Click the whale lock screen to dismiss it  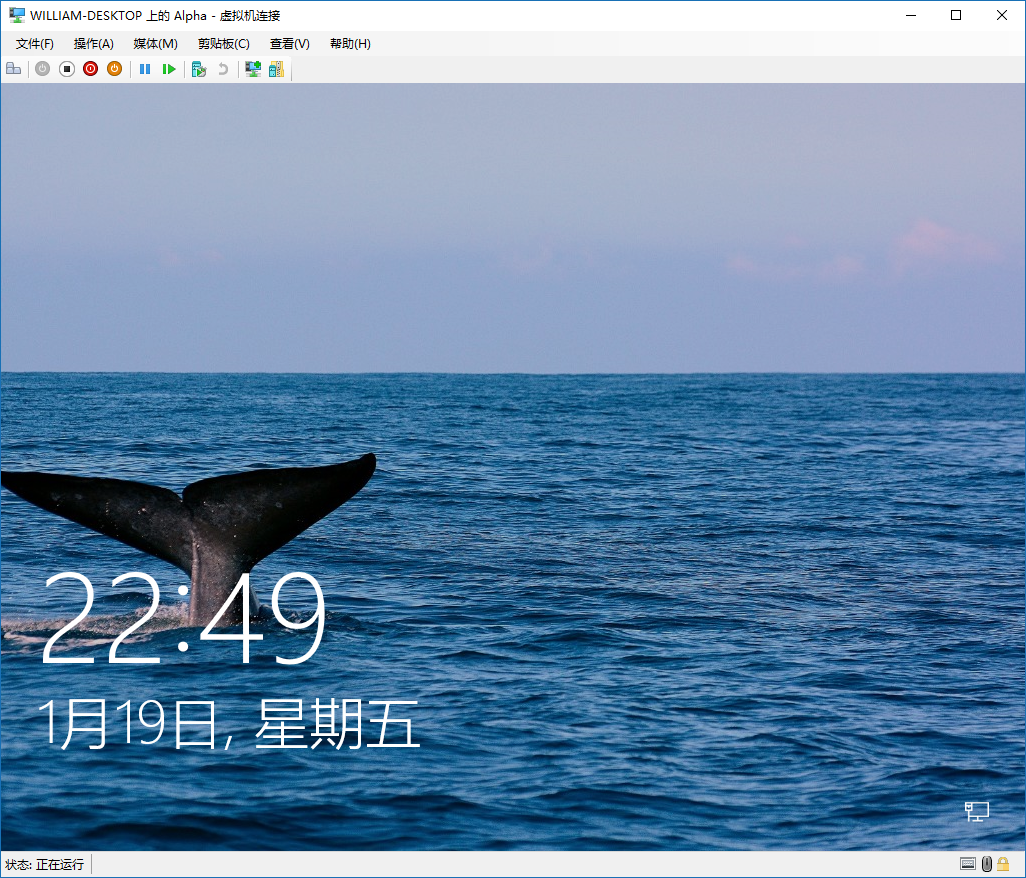point(513,450)
